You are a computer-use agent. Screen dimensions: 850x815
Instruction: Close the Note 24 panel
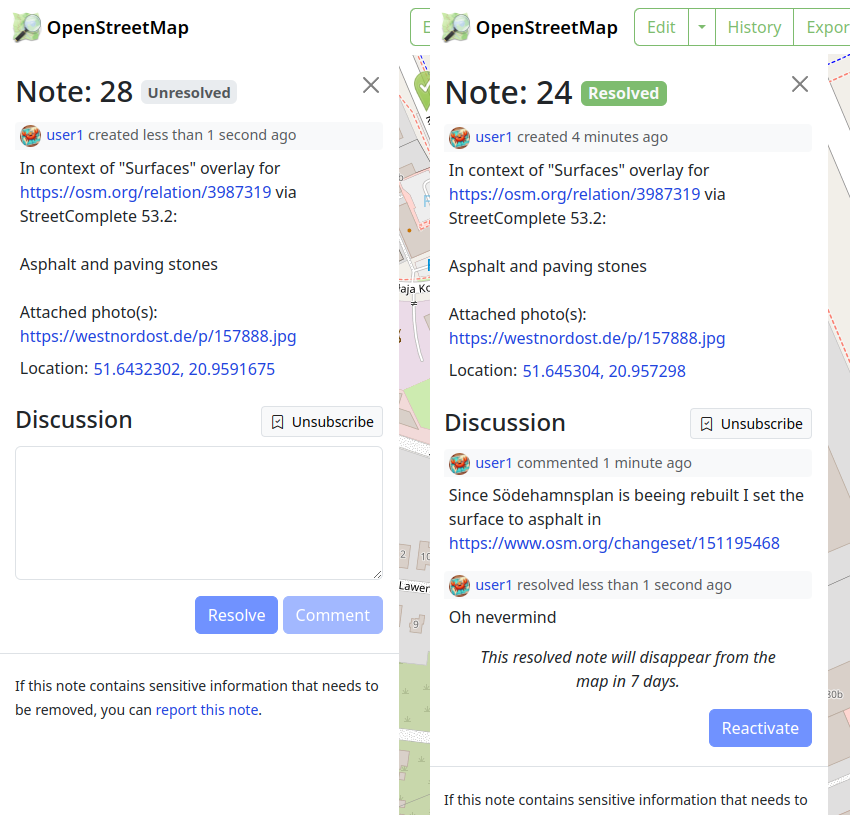pos(800,84)
